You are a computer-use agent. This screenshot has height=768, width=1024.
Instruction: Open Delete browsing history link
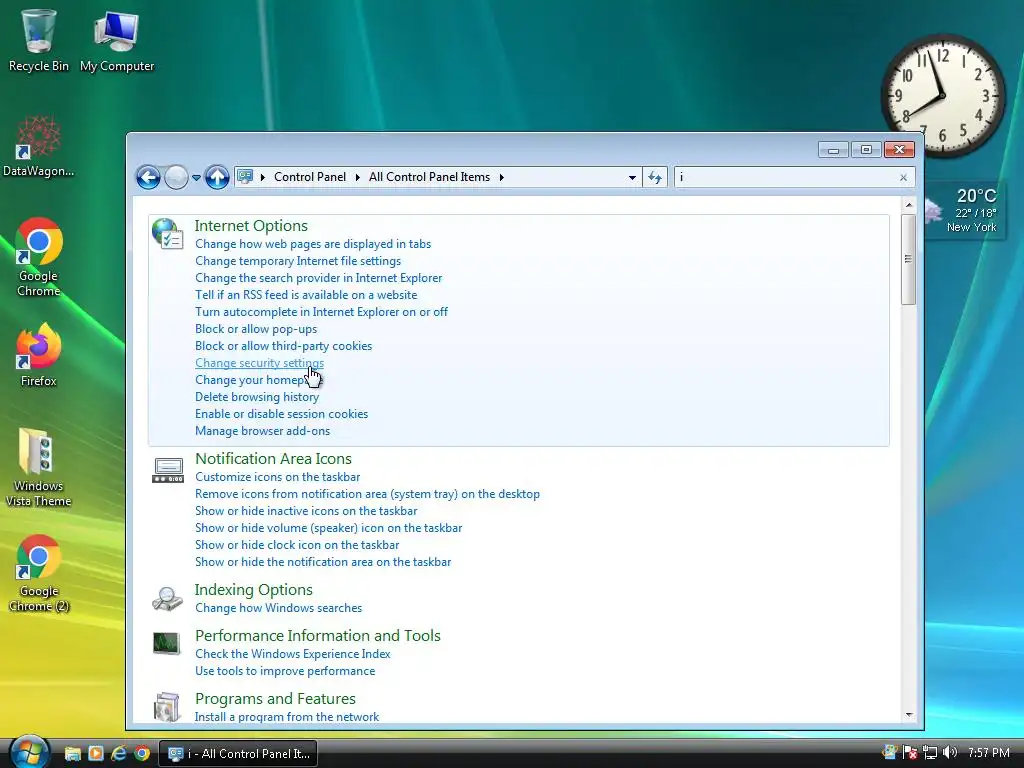point(257,397)
